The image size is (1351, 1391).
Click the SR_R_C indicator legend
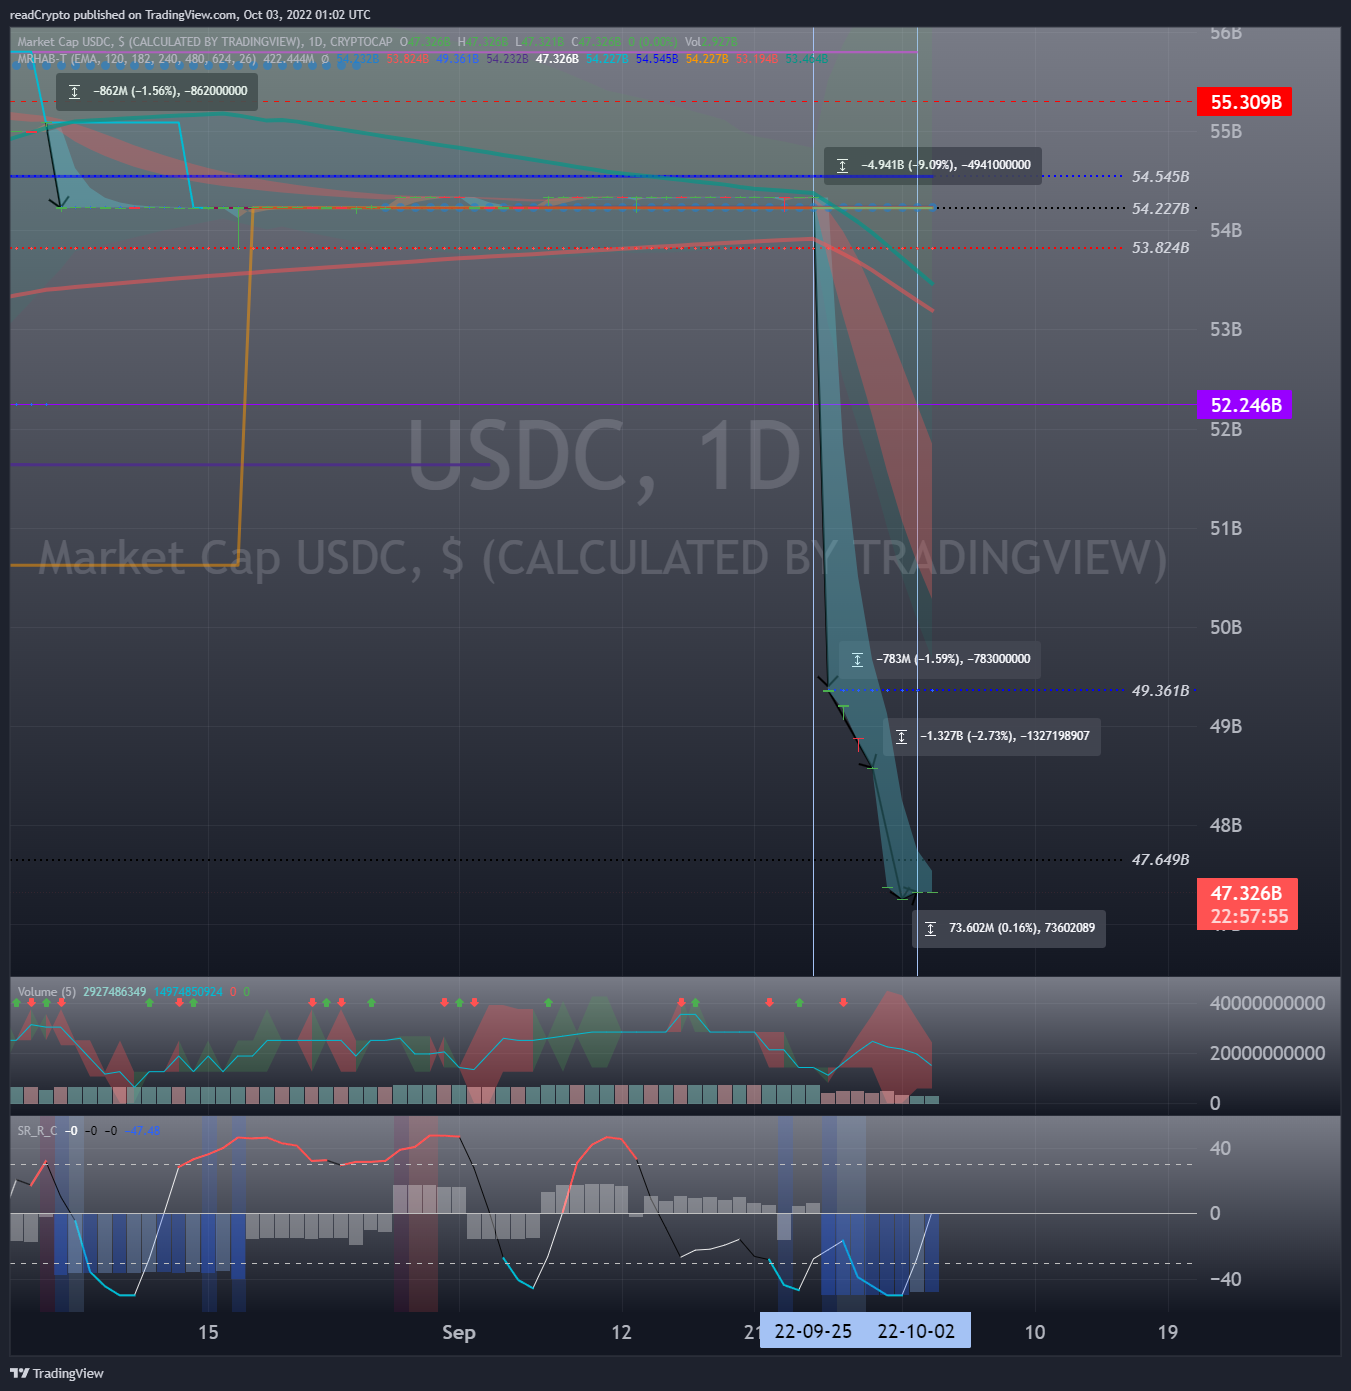37,1131
